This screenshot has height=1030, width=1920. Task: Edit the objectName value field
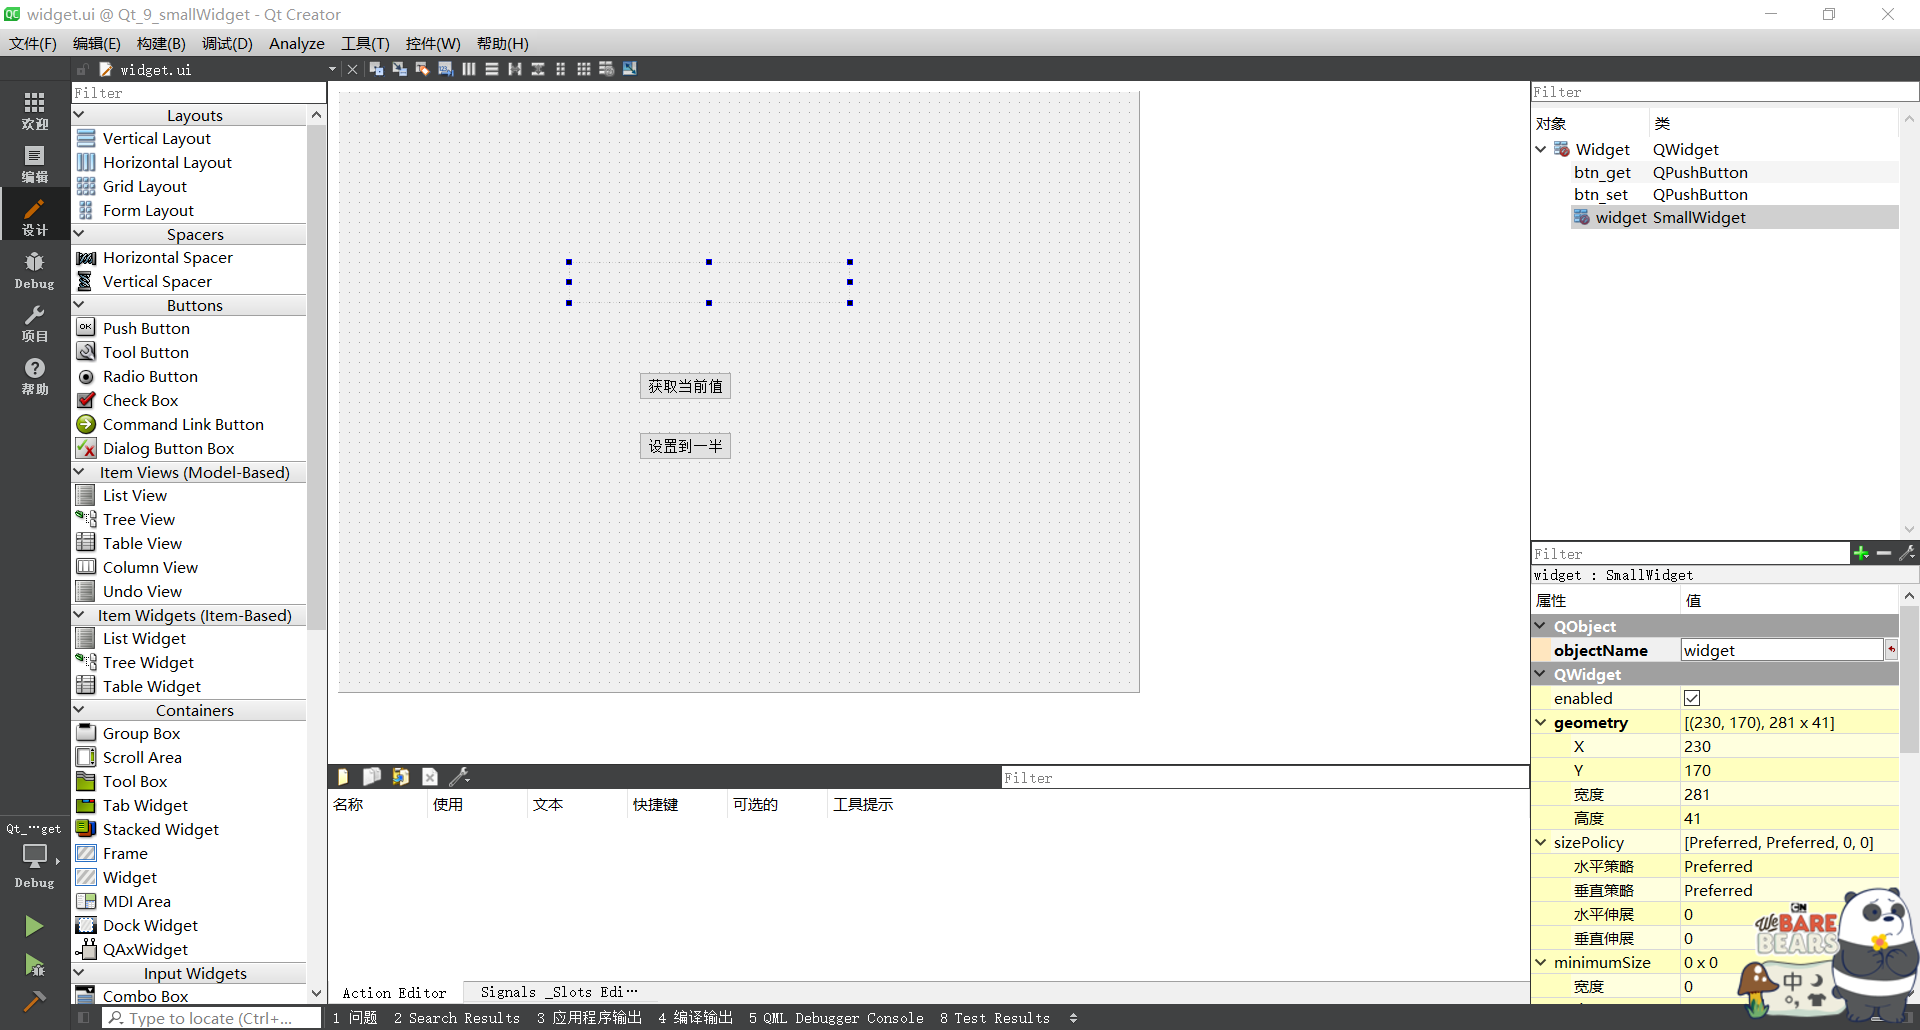tap(1781, 650)
